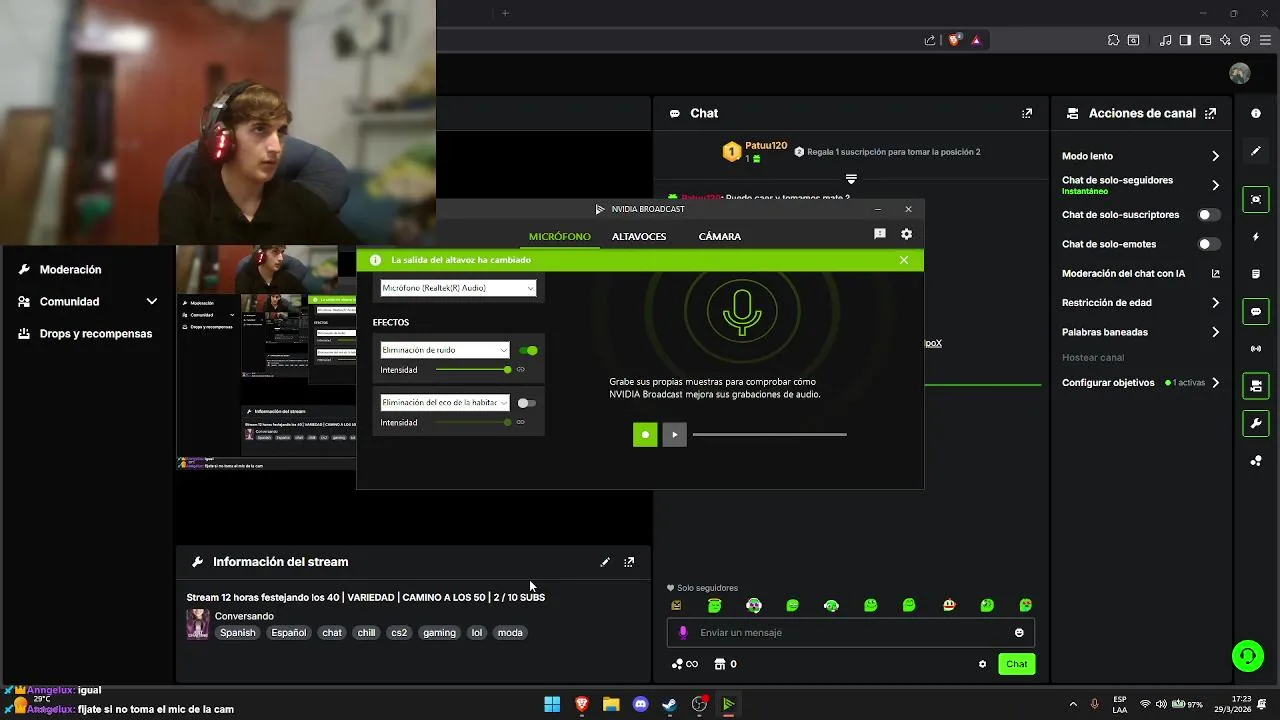Open Moderación del chat con IA external link
Screen dimensions: 1280x720
pyautogui.click(x=1216, y=274)
